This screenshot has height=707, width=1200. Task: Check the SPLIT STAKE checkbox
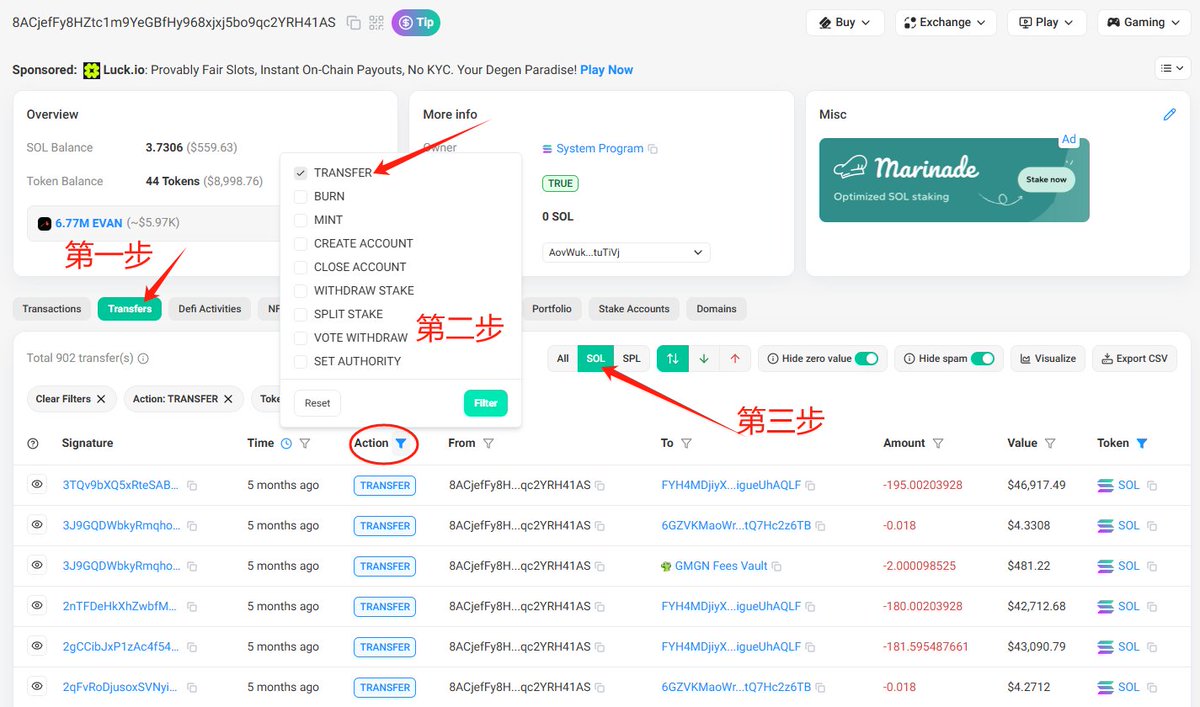[301, 314]
